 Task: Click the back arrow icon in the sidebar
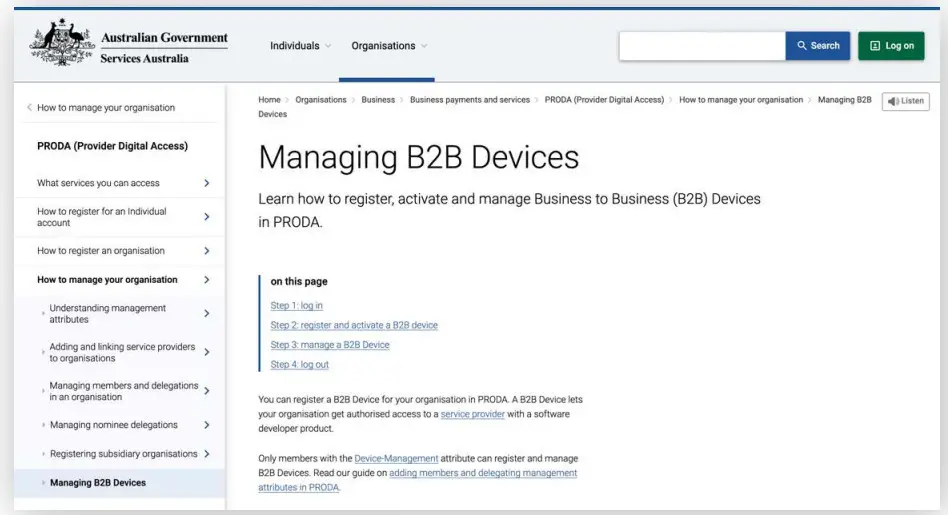point(29,108)
